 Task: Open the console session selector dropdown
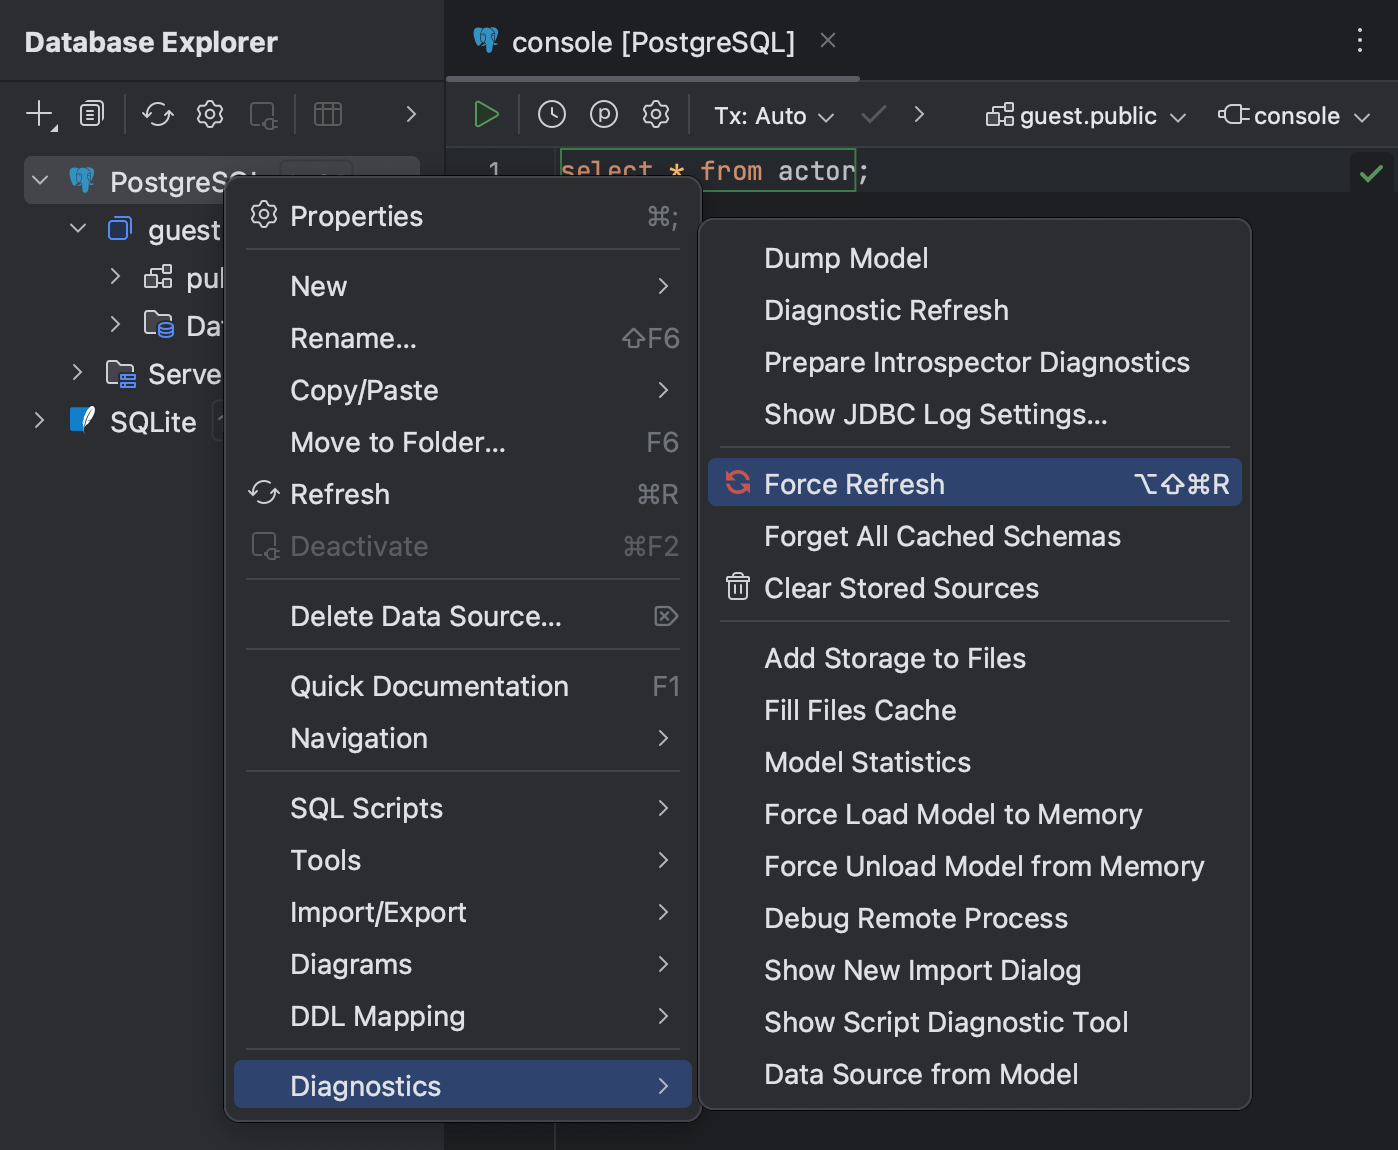coord(1293,115)
